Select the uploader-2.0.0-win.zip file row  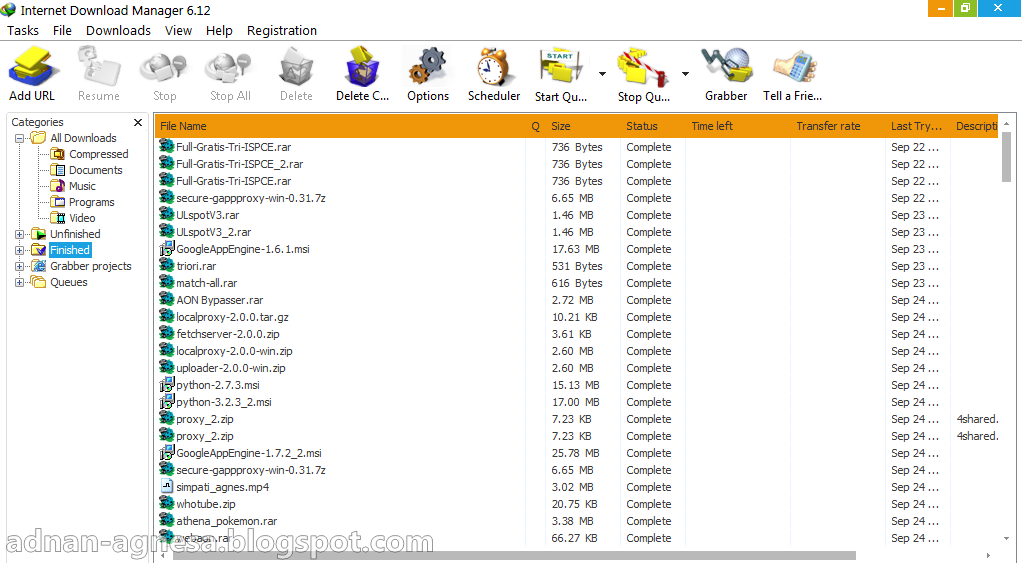tap(576, 368)
